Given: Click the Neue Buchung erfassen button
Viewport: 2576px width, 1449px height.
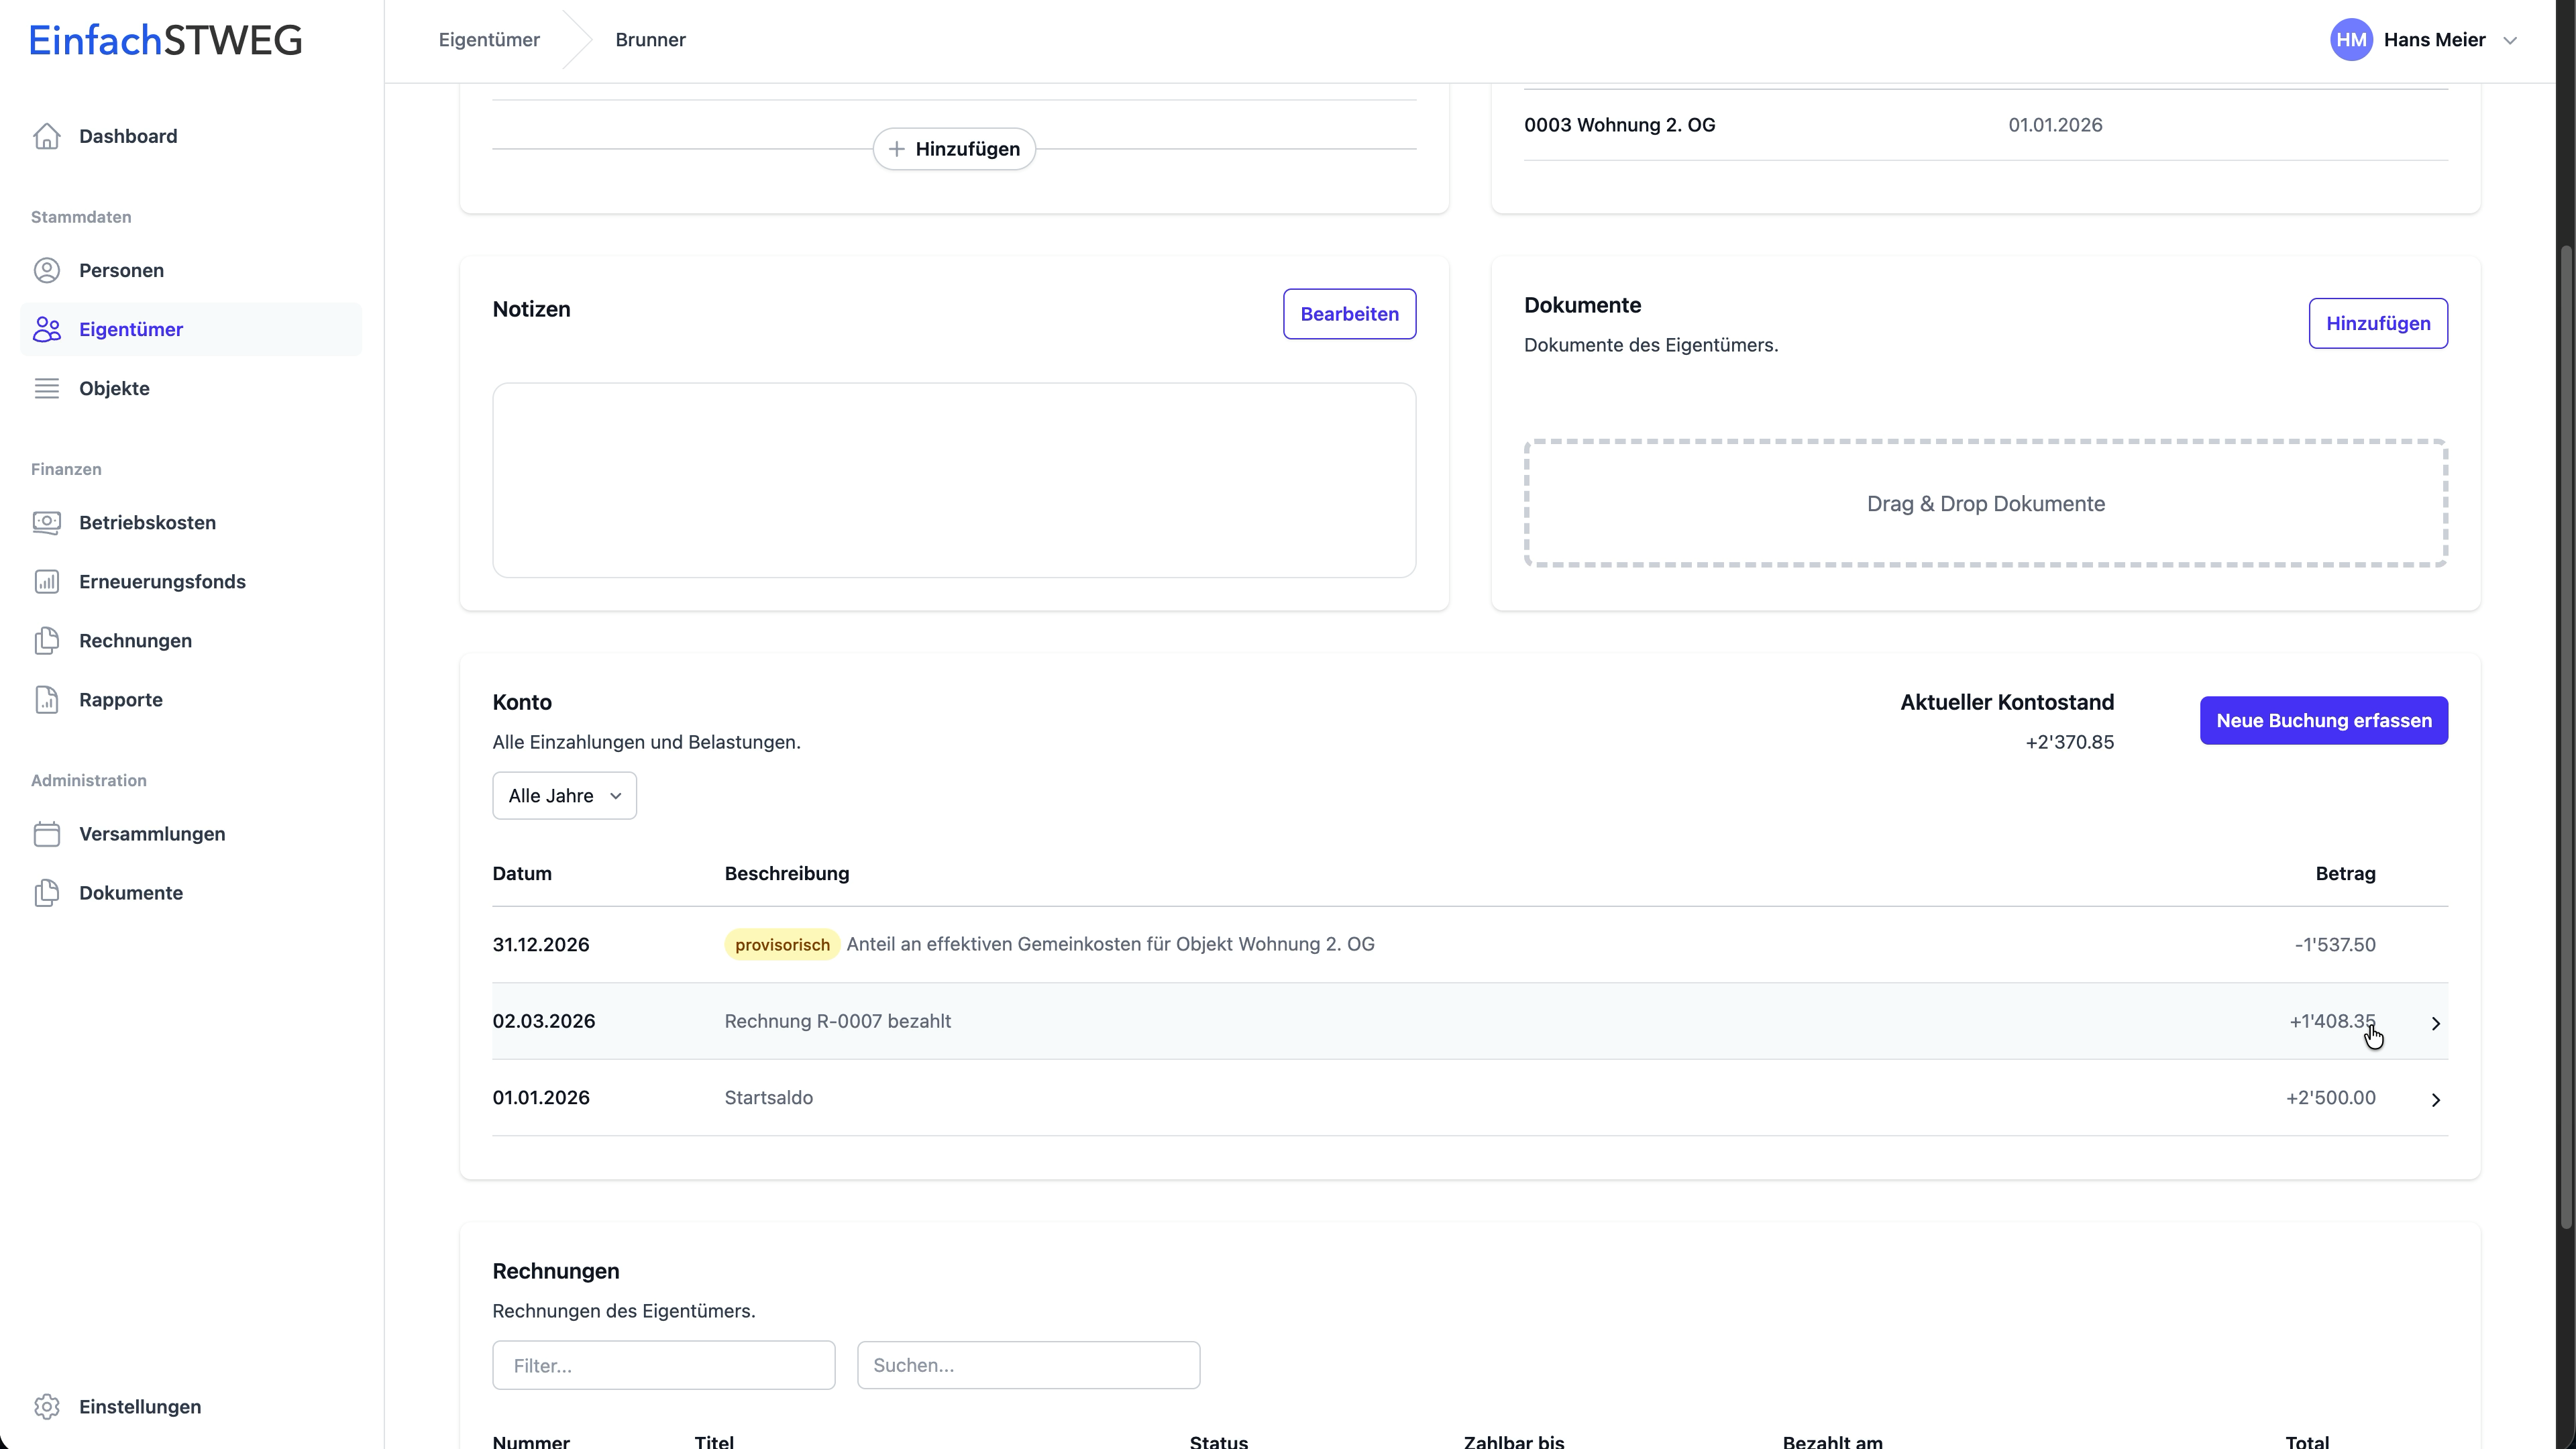Looking at the screenshot, I should [2323, 720].
